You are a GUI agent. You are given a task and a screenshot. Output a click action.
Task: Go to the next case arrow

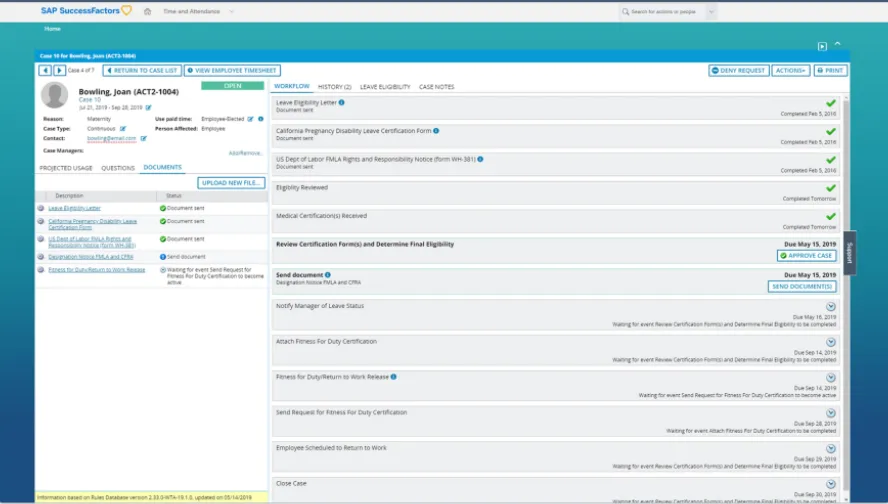[x=59, y=71]
